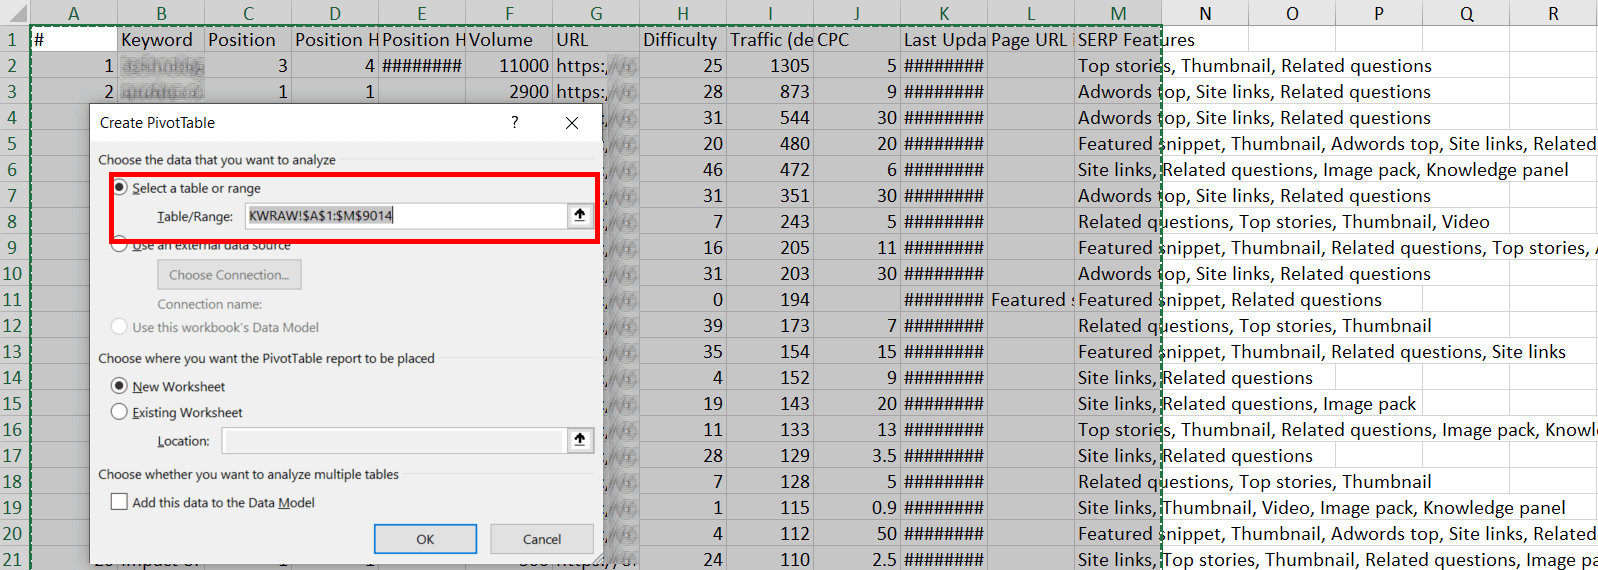Select column Q by its header
The height and width of the screenshot is (570, 1598).
[x=1466, y=13]
